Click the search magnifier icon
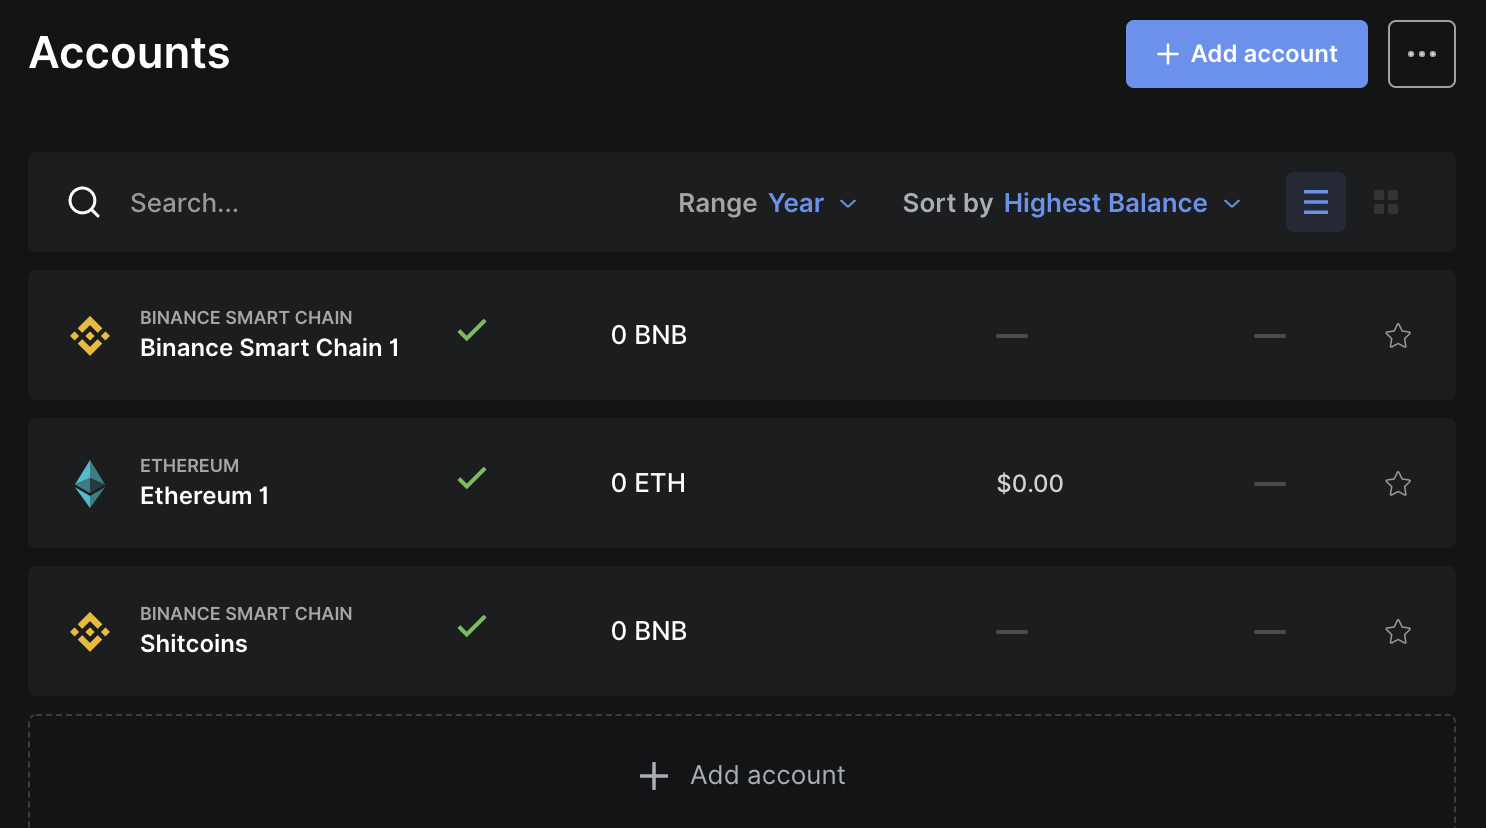Screen dimensions: 1486x828 [84, 203]
